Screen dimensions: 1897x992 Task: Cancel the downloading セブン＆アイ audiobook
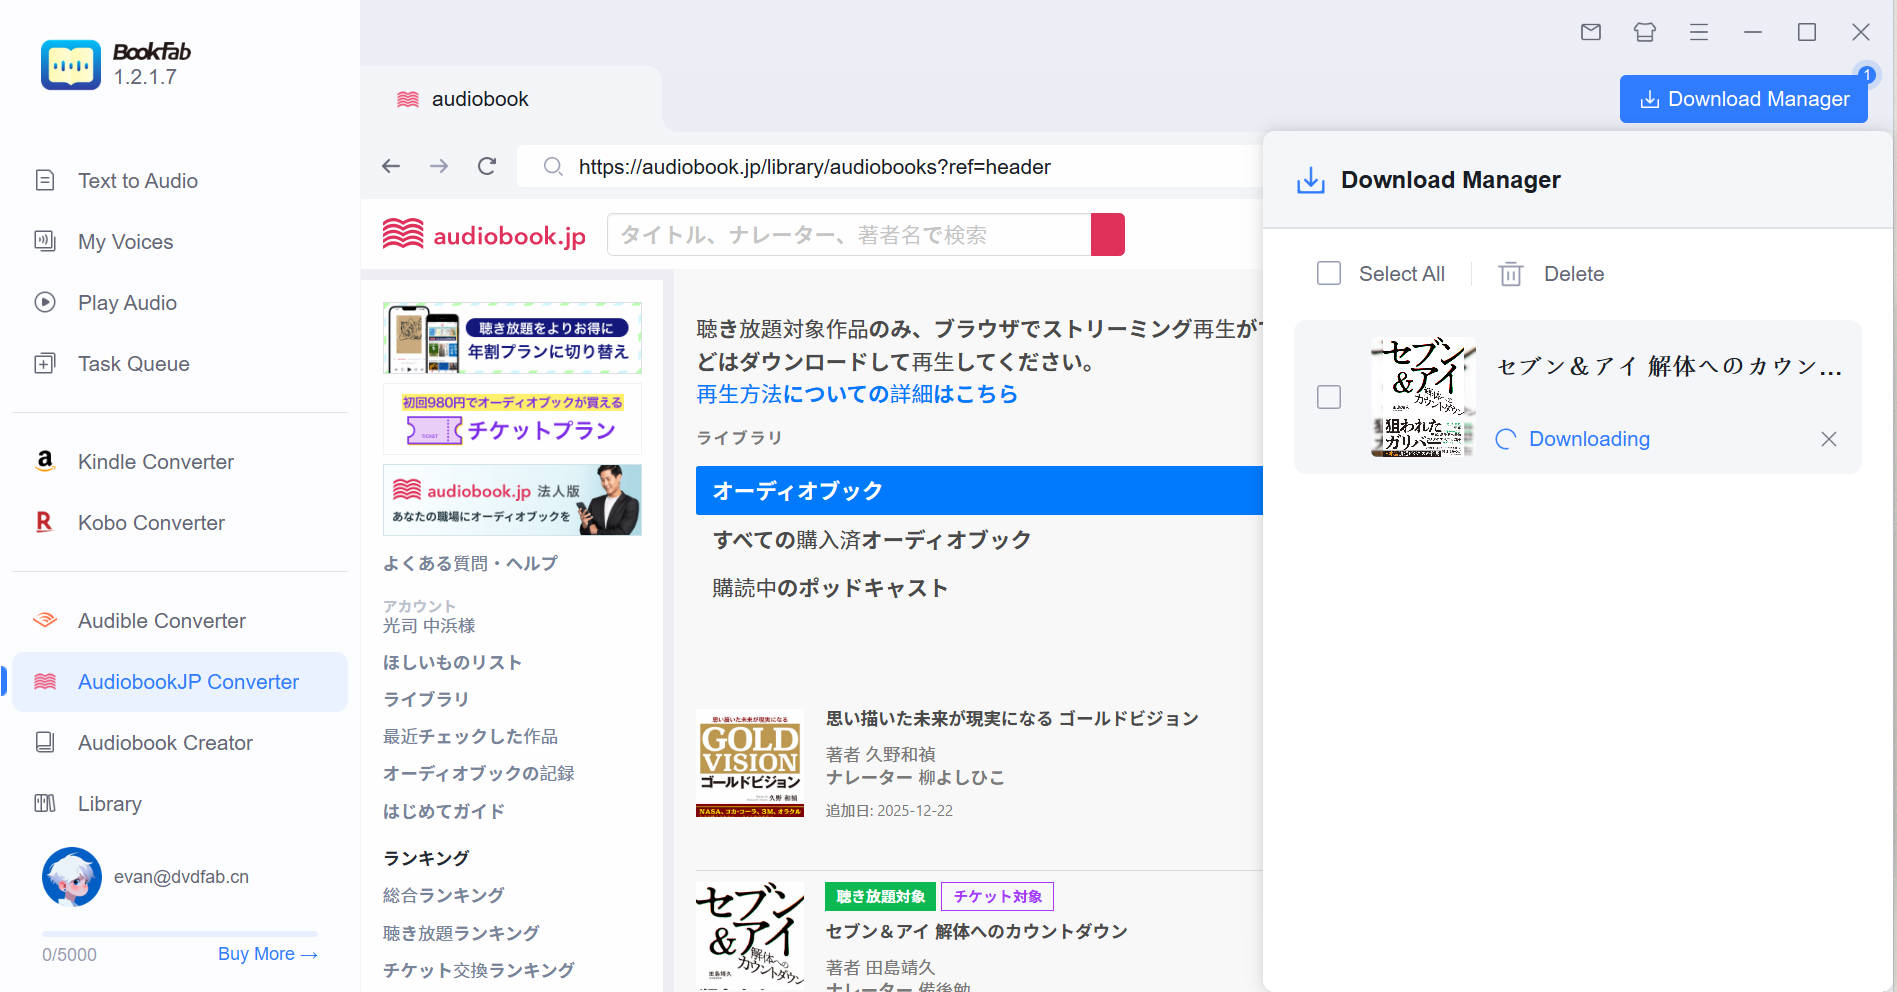point(1828,439)
